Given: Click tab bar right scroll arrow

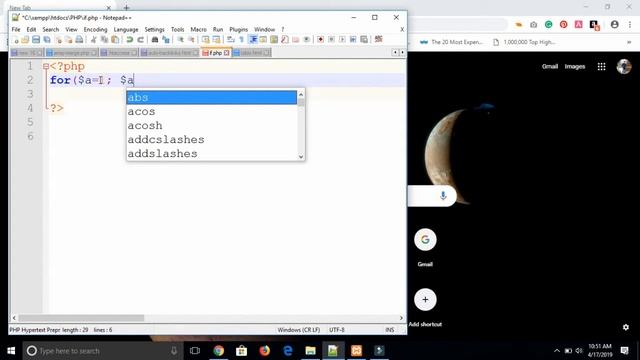Looking at the screenshot, I should pos(402,53).
